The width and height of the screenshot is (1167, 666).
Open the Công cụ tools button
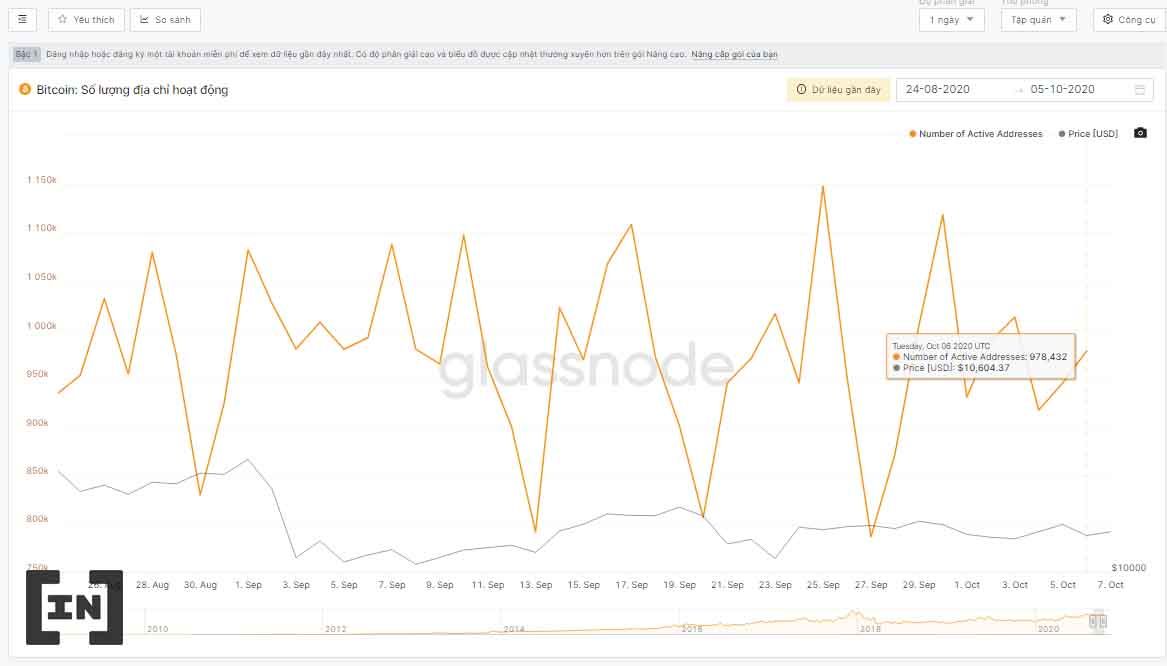(x=1129, y=19)
